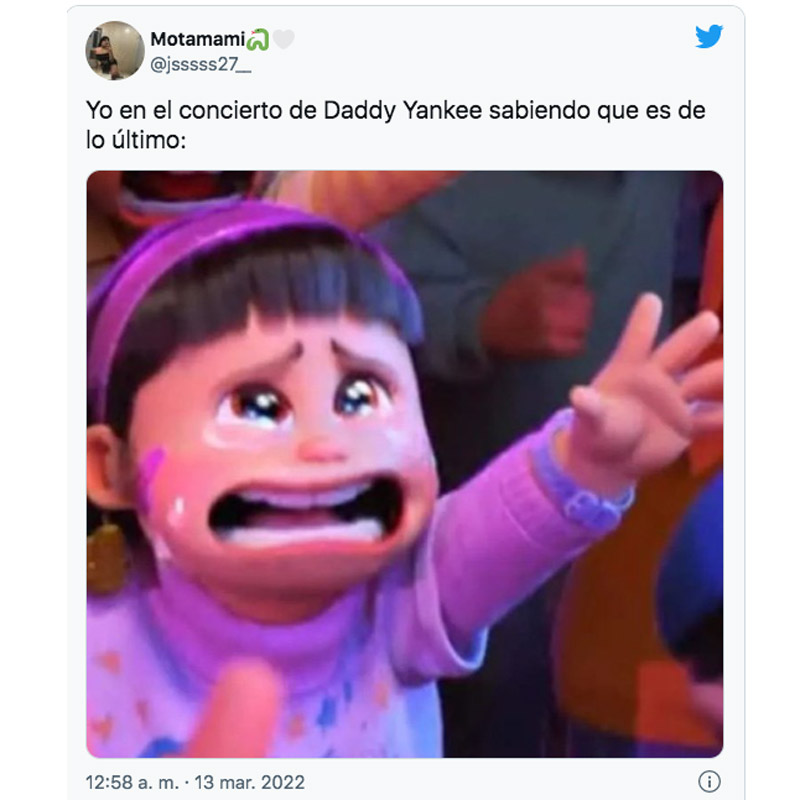The width and height of the screenshot is (800, 800).
Task: Open Motamami's profile avatar
Action: click(x=115, y=51)
